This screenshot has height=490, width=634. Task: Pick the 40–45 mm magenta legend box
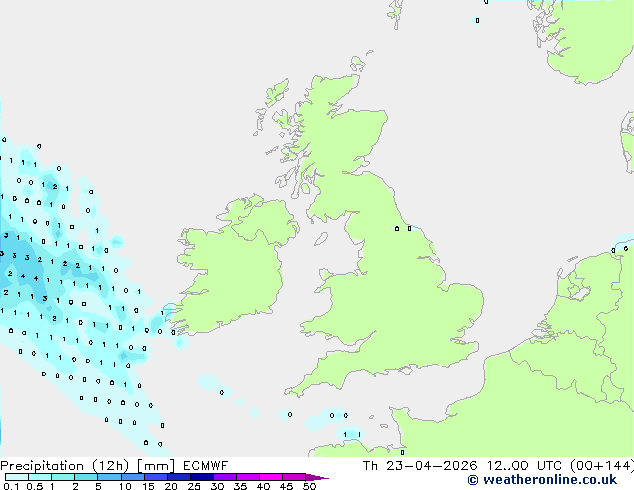(x=271, y=477)
